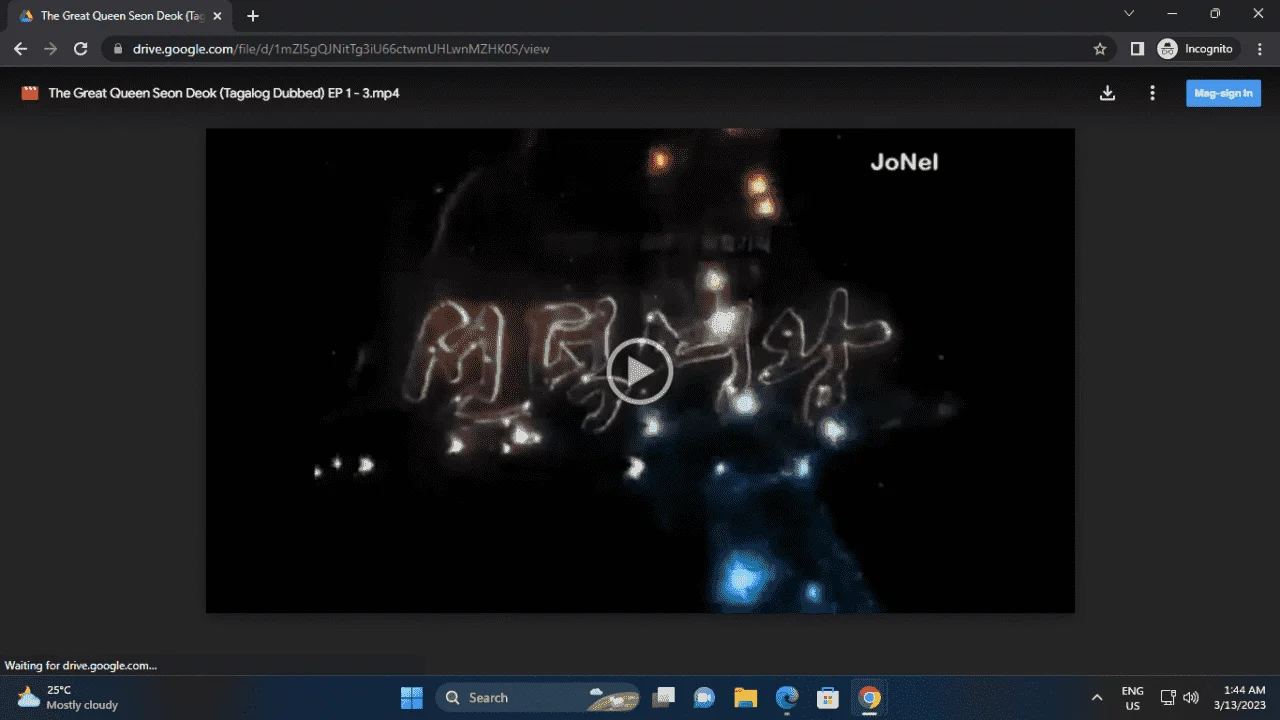This screenshot has width=1280, height=720.
Task: Open the Chat app on taskbar
Action: coord(705,697)
